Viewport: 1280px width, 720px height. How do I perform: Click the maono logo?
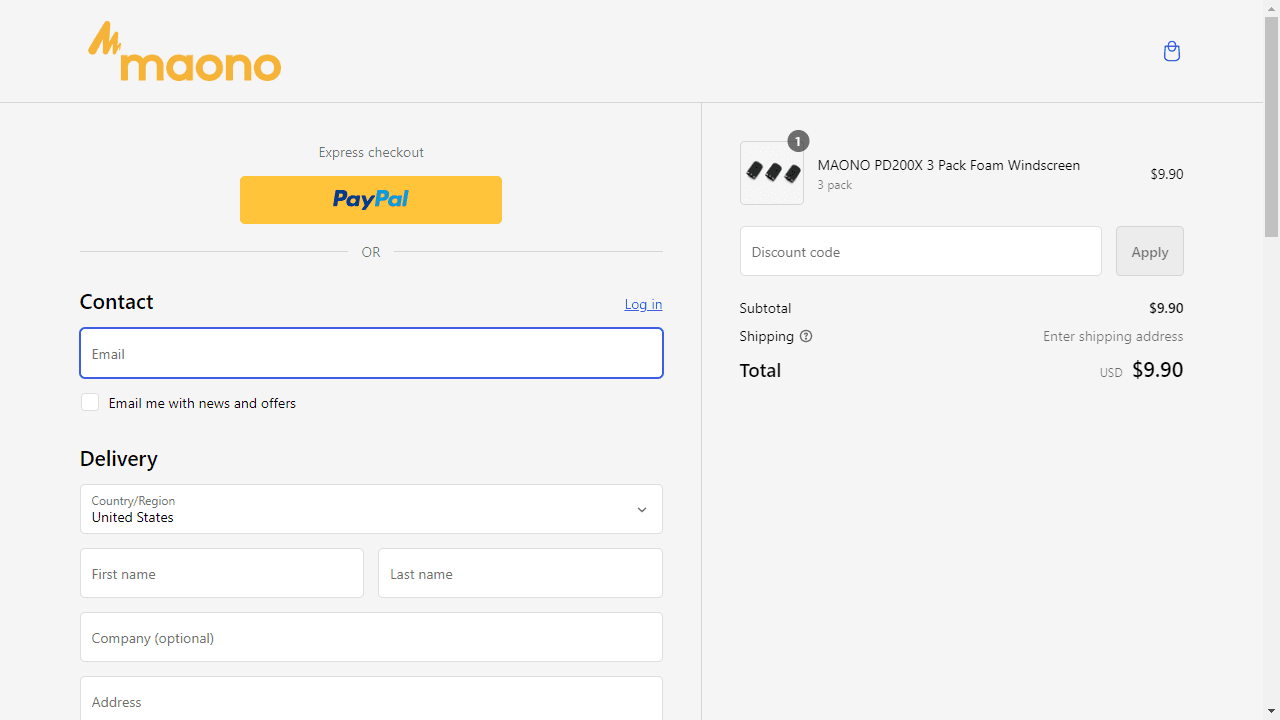pyautogui.click(x=184, y=51)
